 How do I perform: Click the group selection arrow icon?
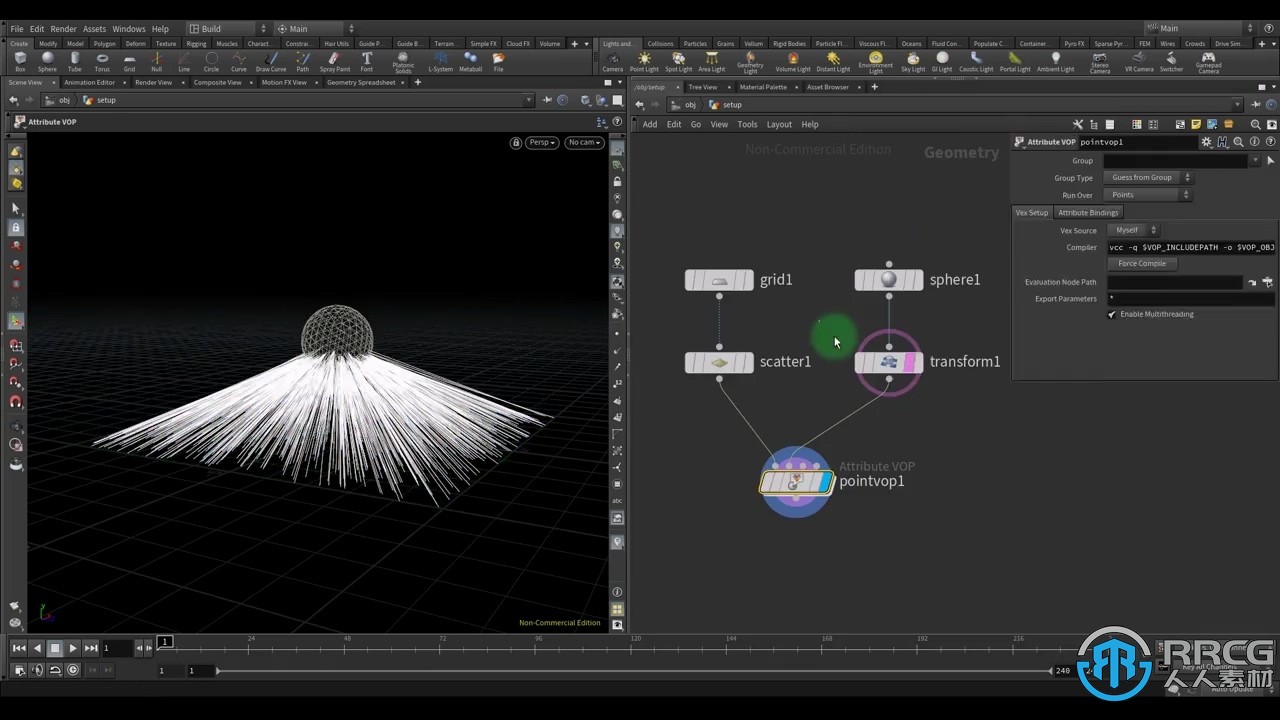click(x=1271, y=160)
